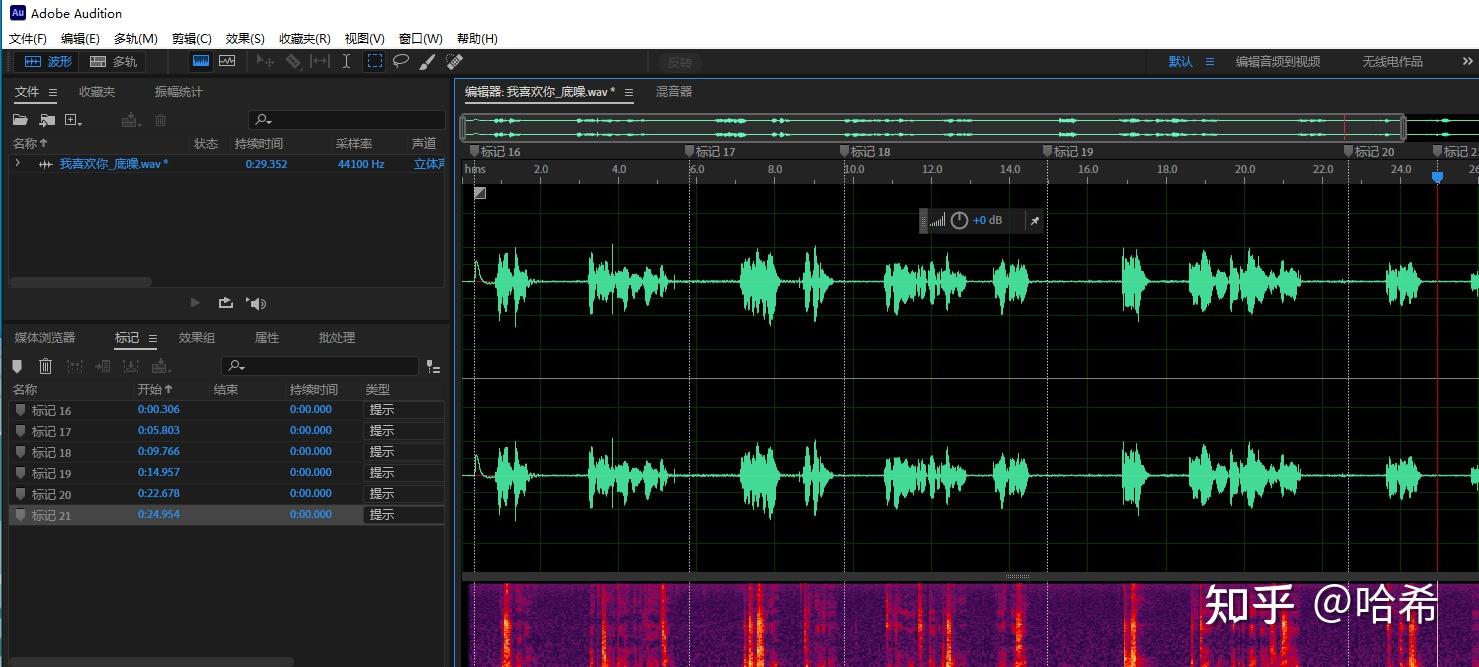Image resolution: width=1479 pixels, height=667 pixels.
Task: Click marker 标记 19 on the timeline
Action: click(x=1047, y=151)
